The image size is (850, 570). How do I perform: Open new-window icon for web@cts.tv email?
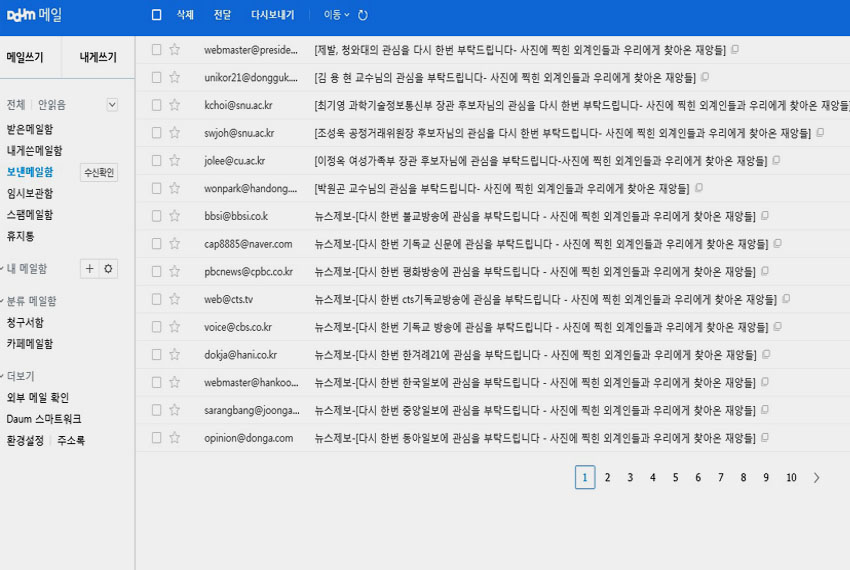786,299
